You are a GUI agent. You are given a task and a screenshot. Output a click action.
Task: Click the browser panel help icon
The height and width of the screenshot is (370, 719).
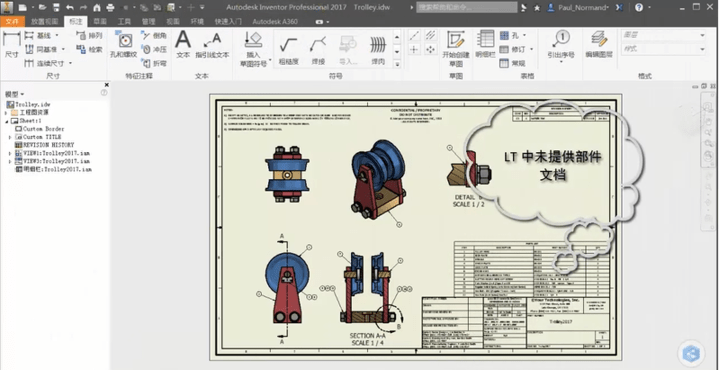[x=104, y=93]
